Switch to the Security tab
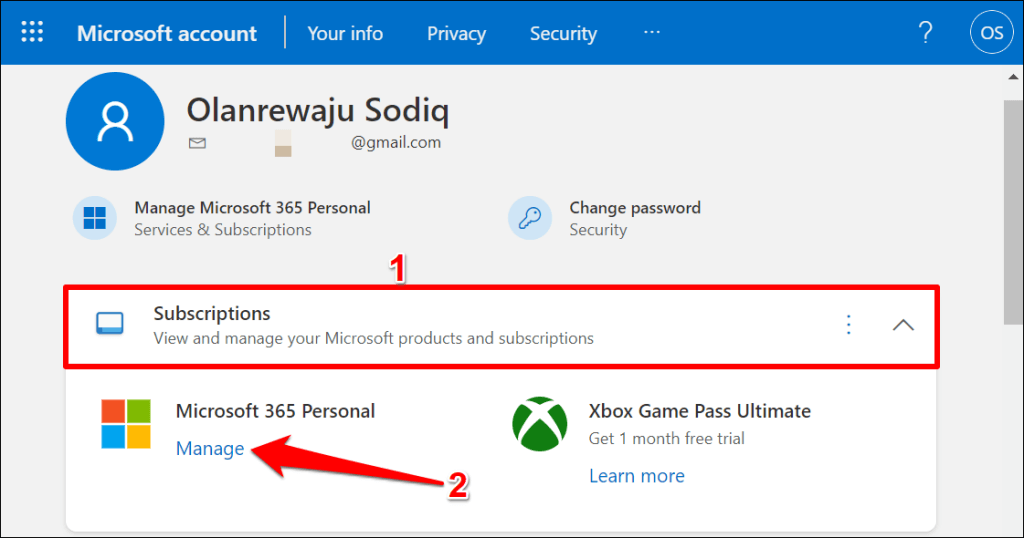 click(563, 33)
